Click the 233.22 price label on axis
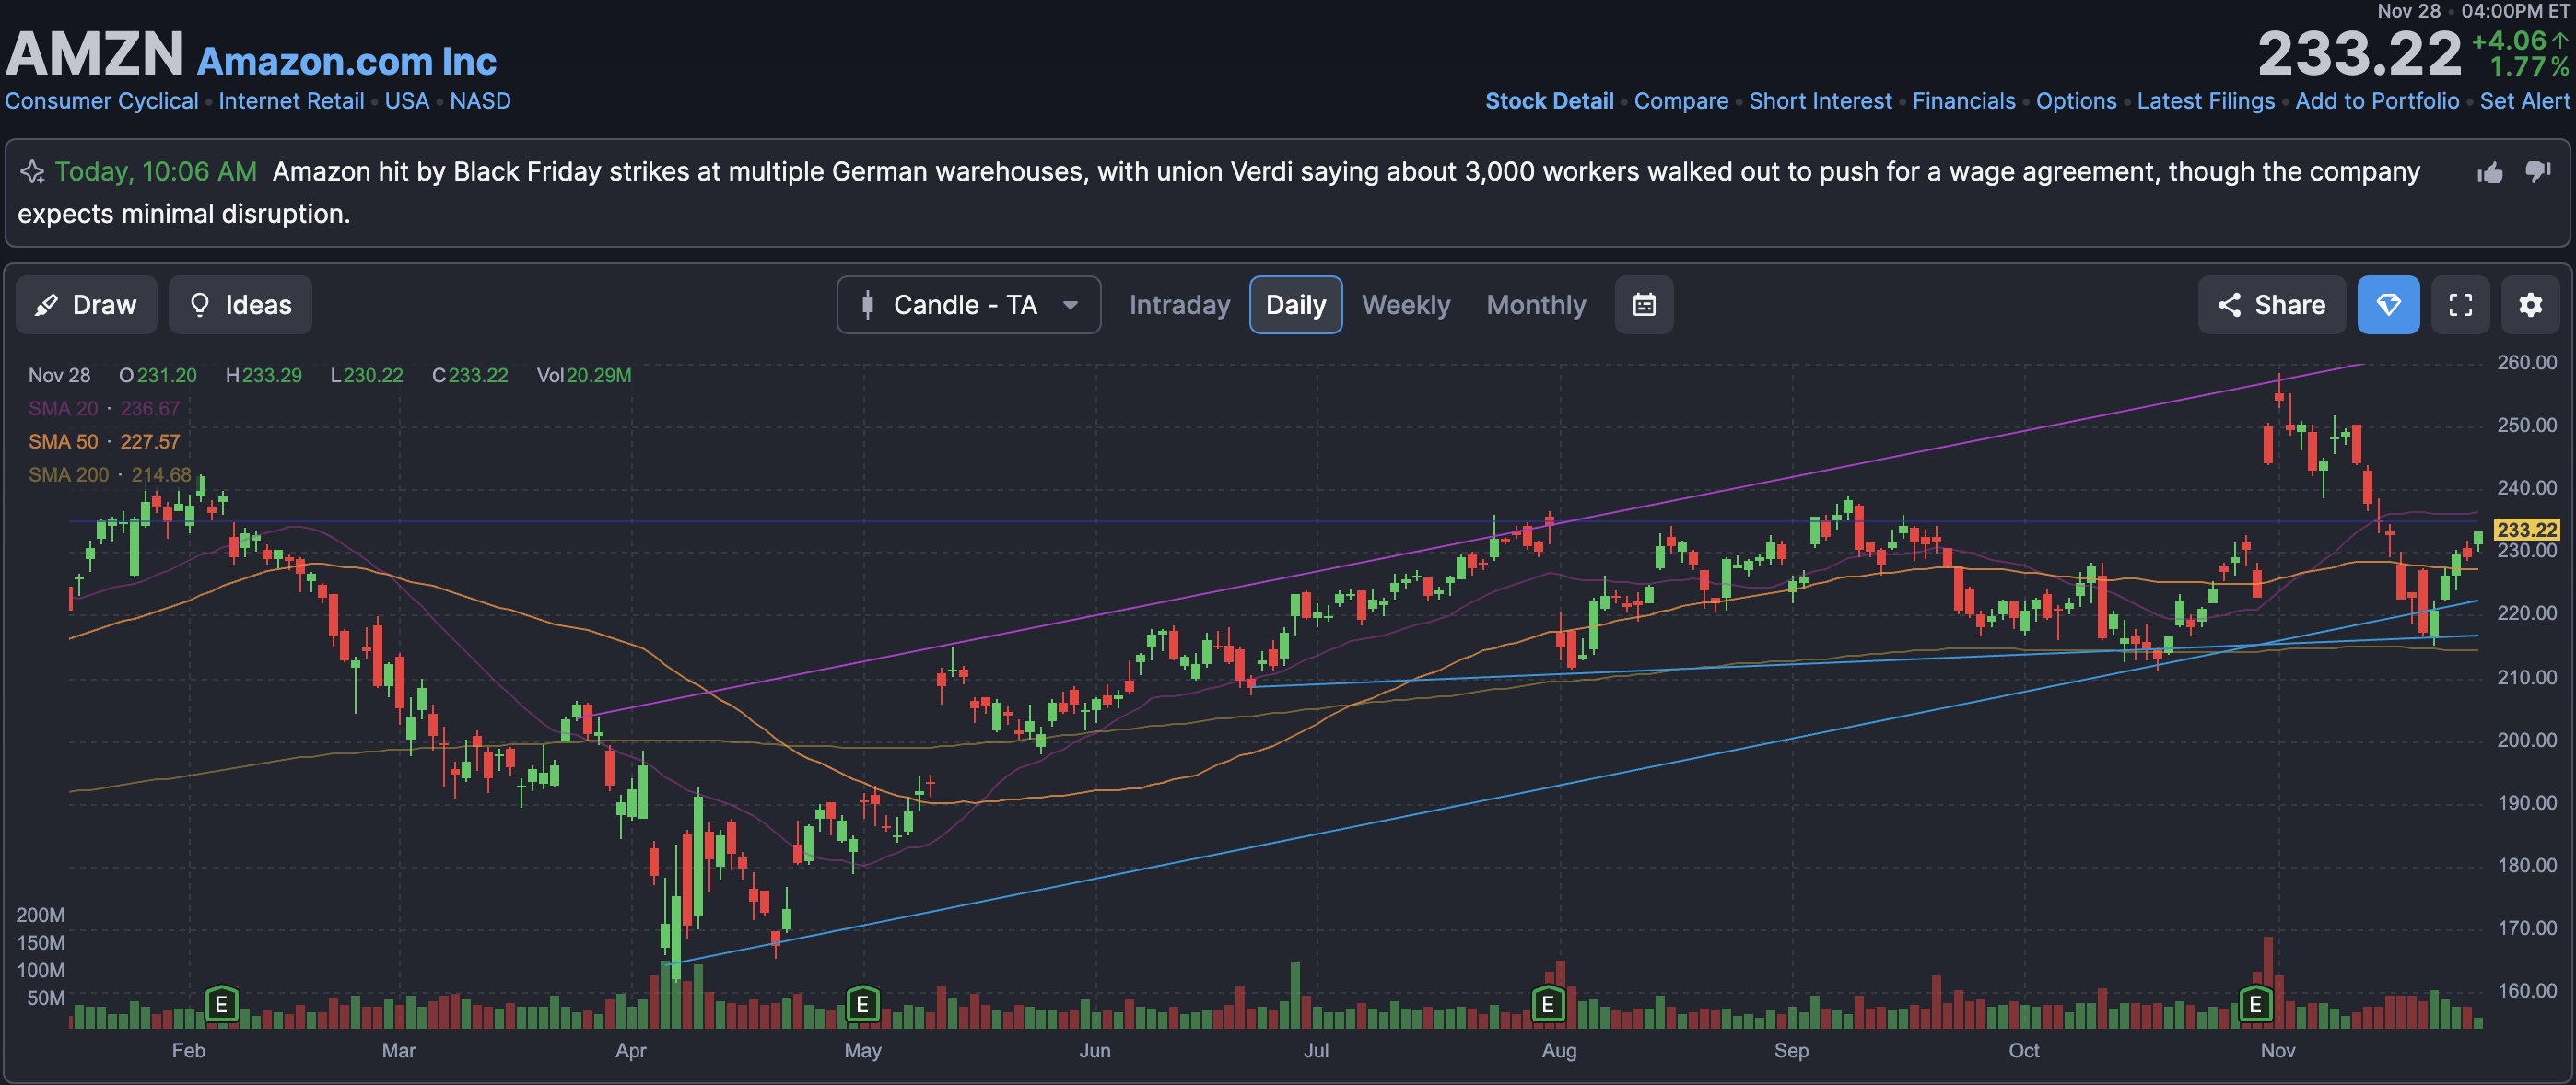2576x1085 pixels. point(2526,530)
